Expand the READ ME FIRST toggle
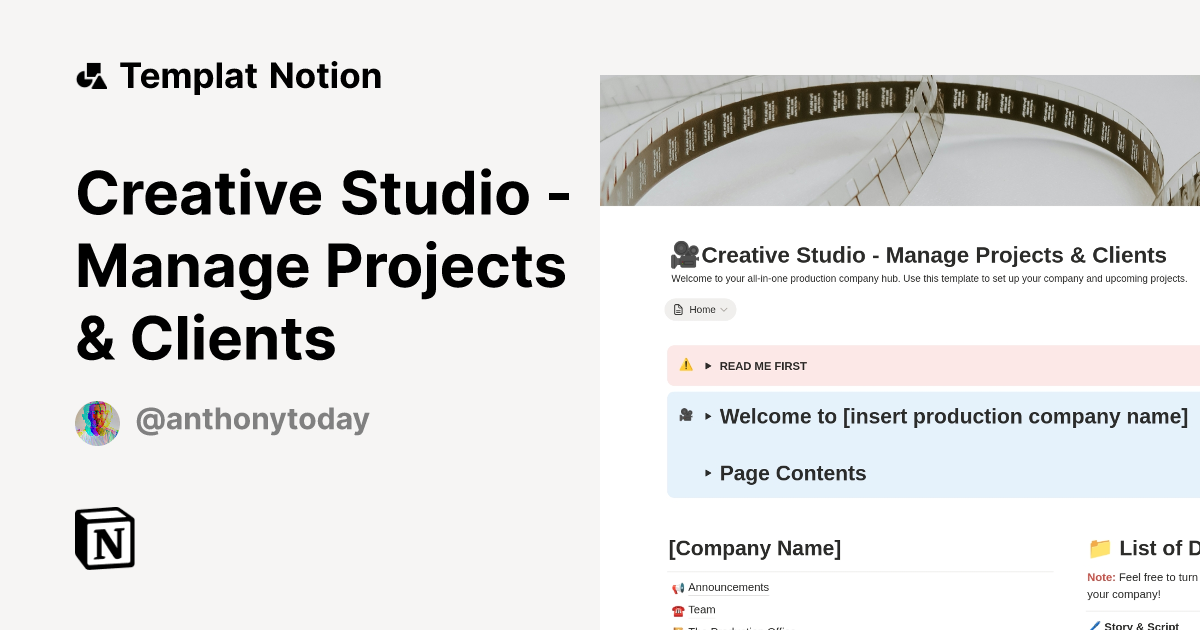The width and height of the screenshot is (1200, 630). coord(708,366)
